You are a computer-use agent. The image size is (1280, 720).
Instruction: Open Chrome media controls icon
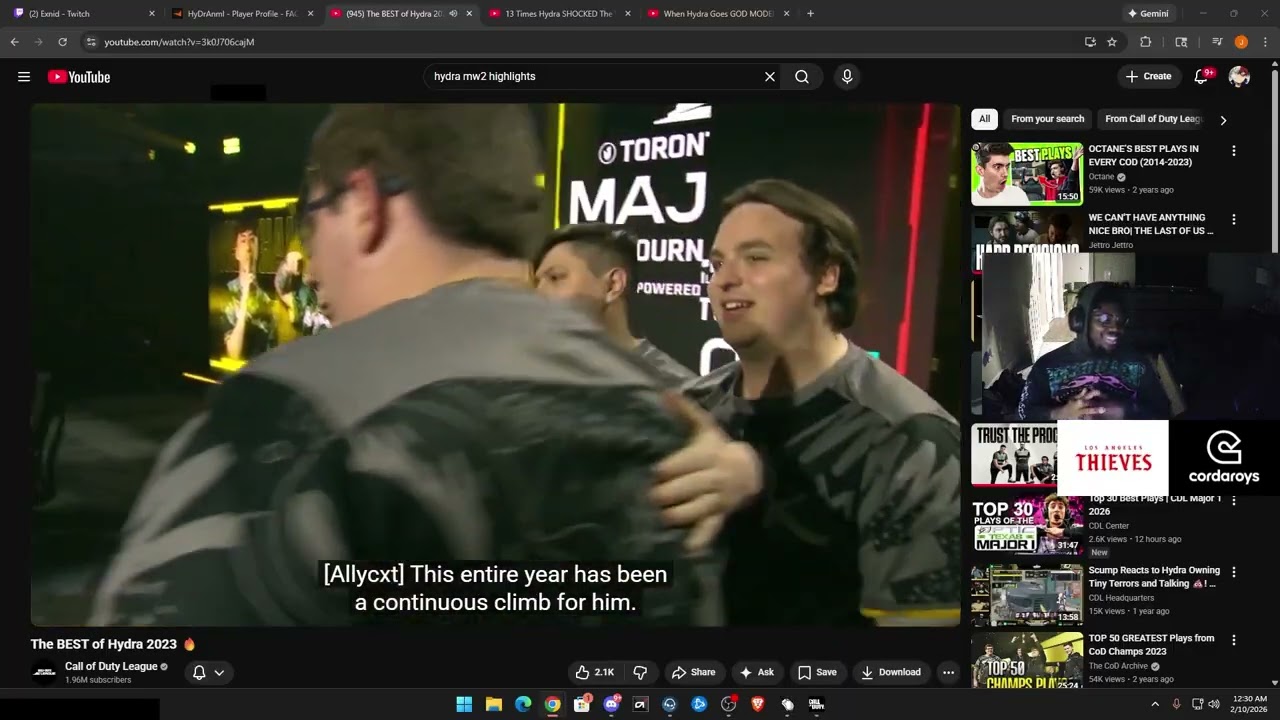tap(1217, 42)
